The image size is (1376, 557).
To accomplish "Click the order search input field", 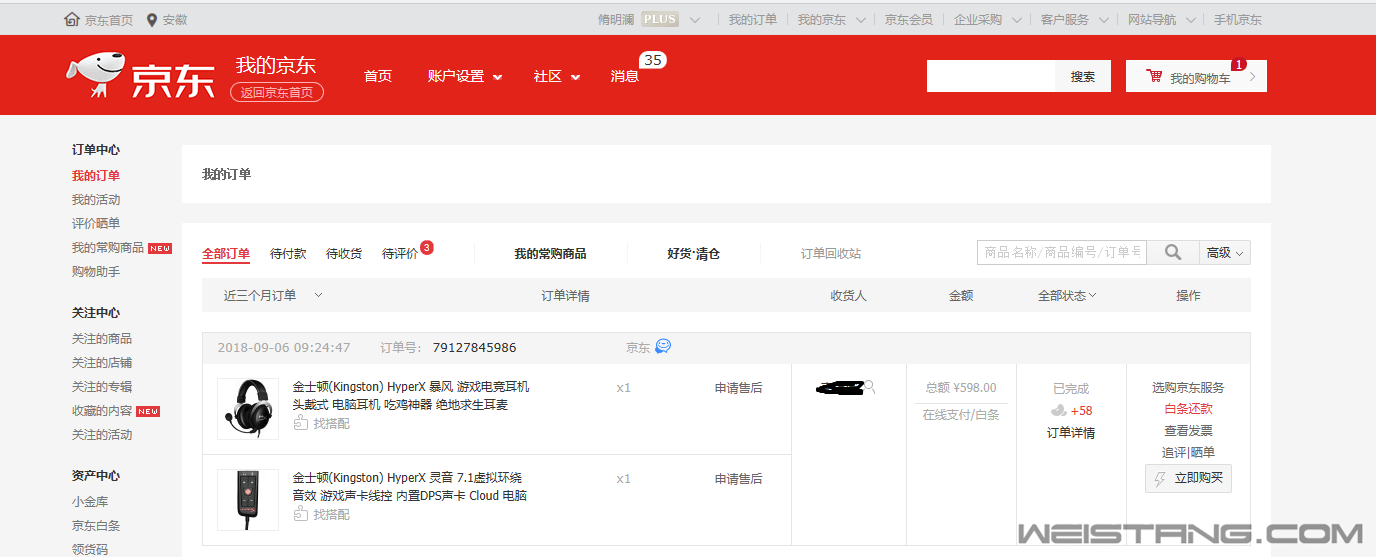I will pos(1062,253).
